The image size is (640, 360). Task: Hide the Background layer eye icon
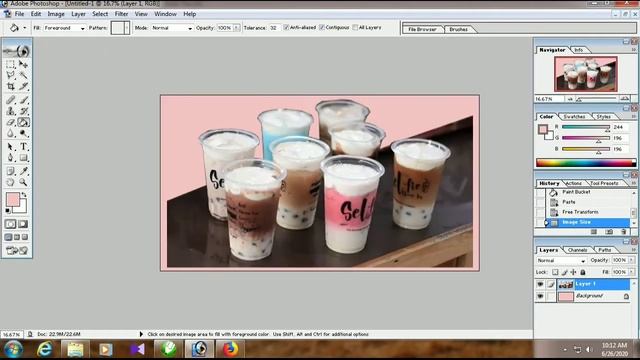click(x=540, y=296)
